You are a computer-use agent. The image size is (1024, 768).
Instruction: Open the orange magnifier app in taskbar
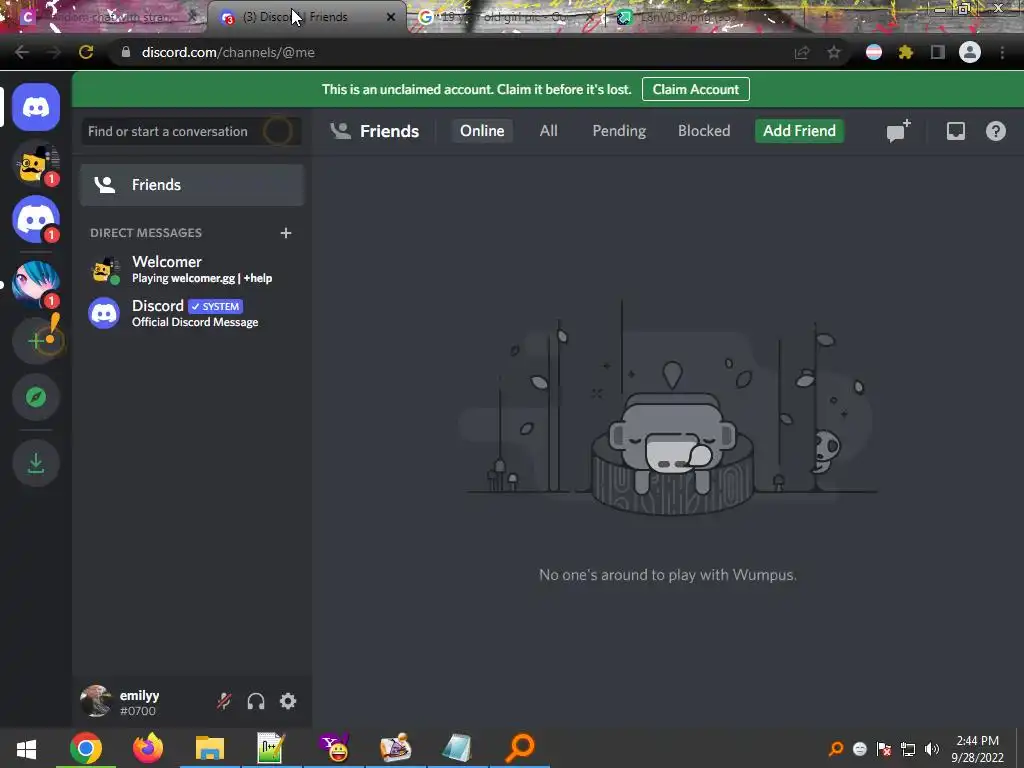pos(520,748)
